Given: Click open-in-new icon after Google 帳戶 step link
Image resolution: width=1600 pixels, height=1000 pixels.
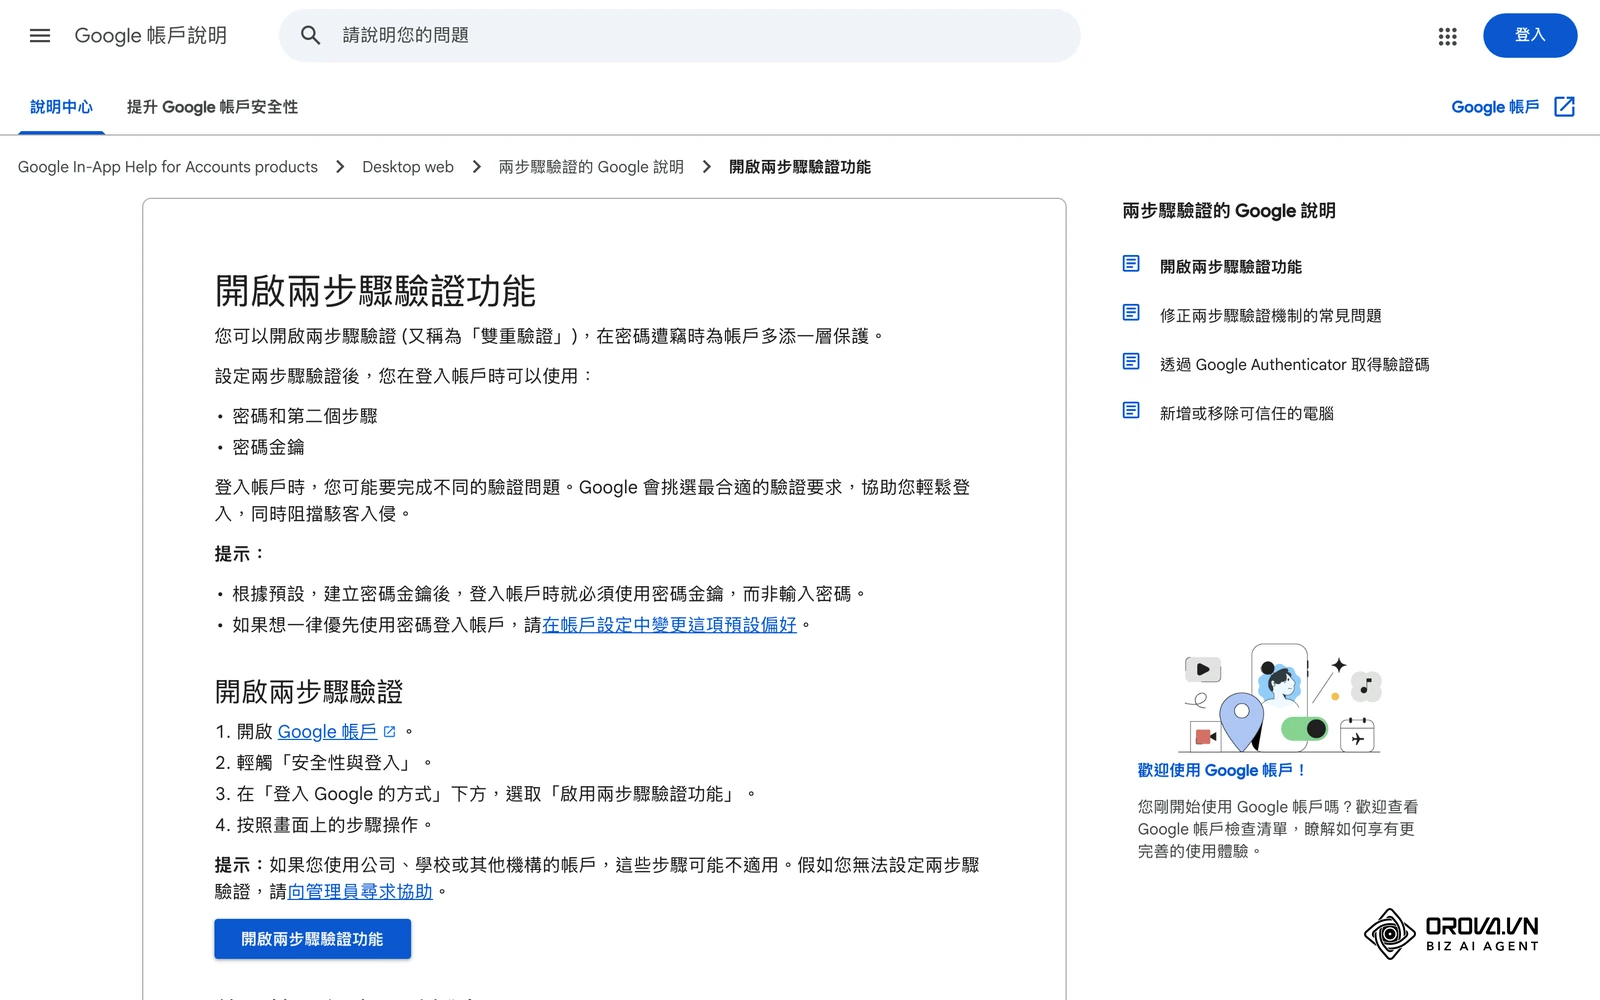Looking at the screenshot, I should 389,732.
